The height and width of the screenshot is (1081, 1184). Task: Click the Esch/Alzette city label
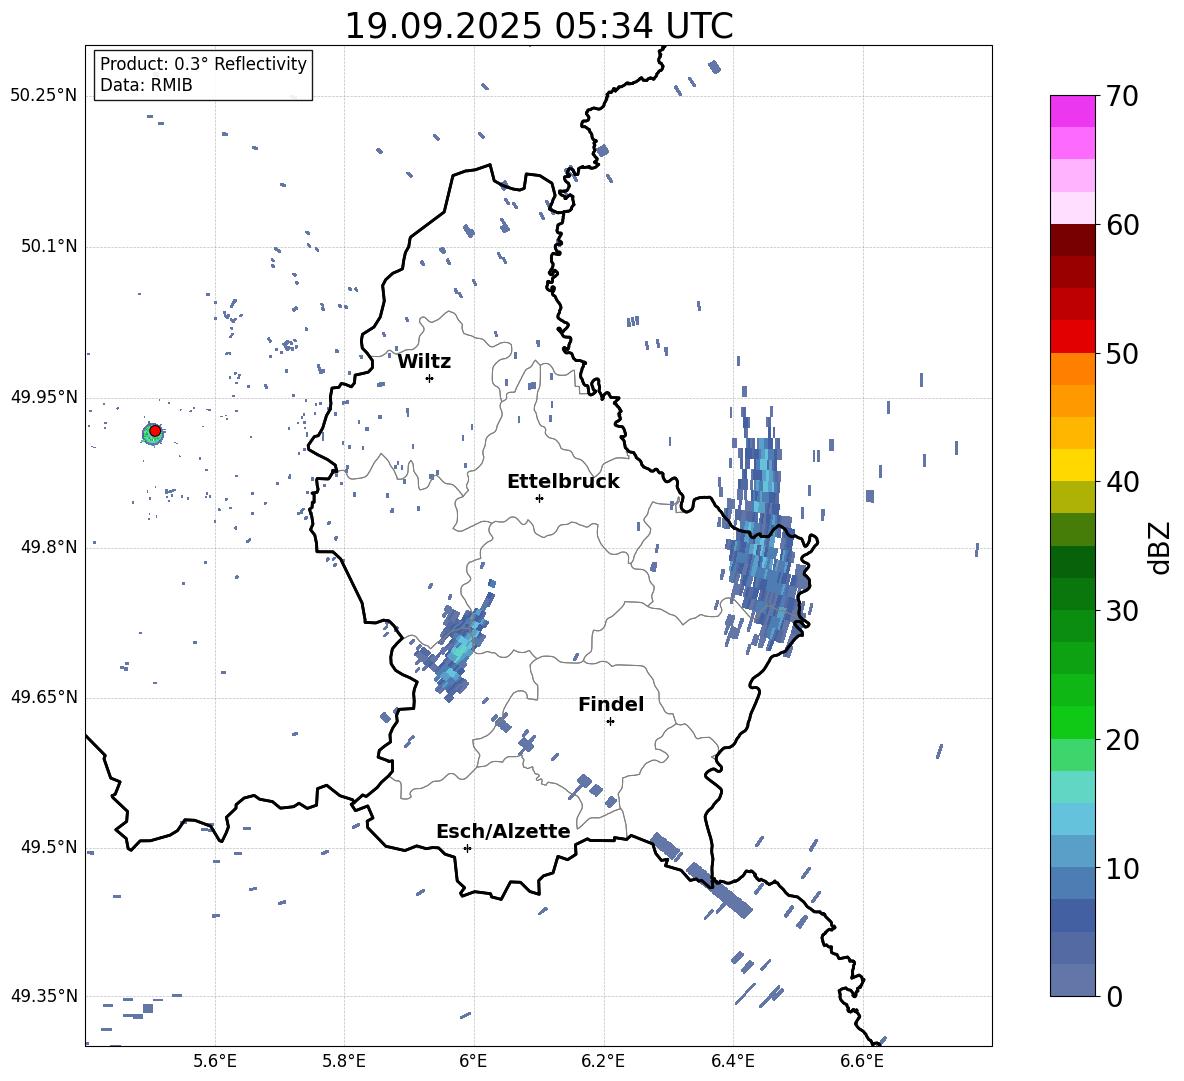pyautogui.click(x=503, y=831)
